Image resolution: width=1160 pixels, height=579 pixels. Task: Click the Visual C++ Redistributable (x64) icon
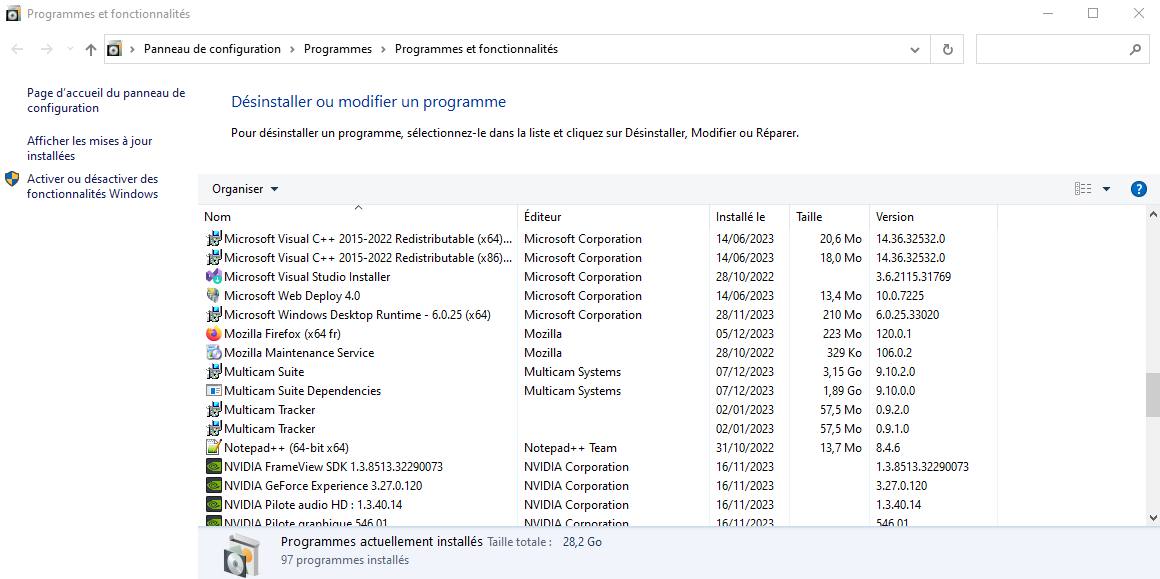click(213, 239)
